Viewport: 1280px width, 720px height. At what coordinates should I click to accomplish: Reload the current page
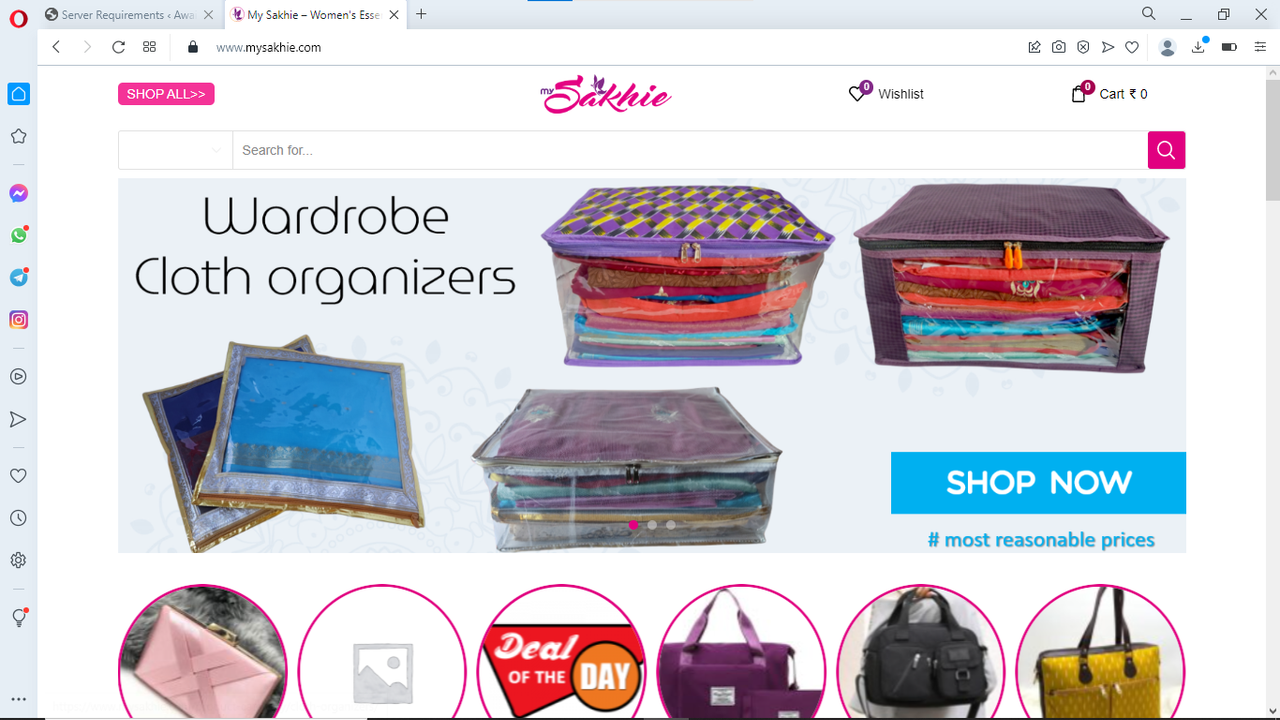tap(118, 47)
